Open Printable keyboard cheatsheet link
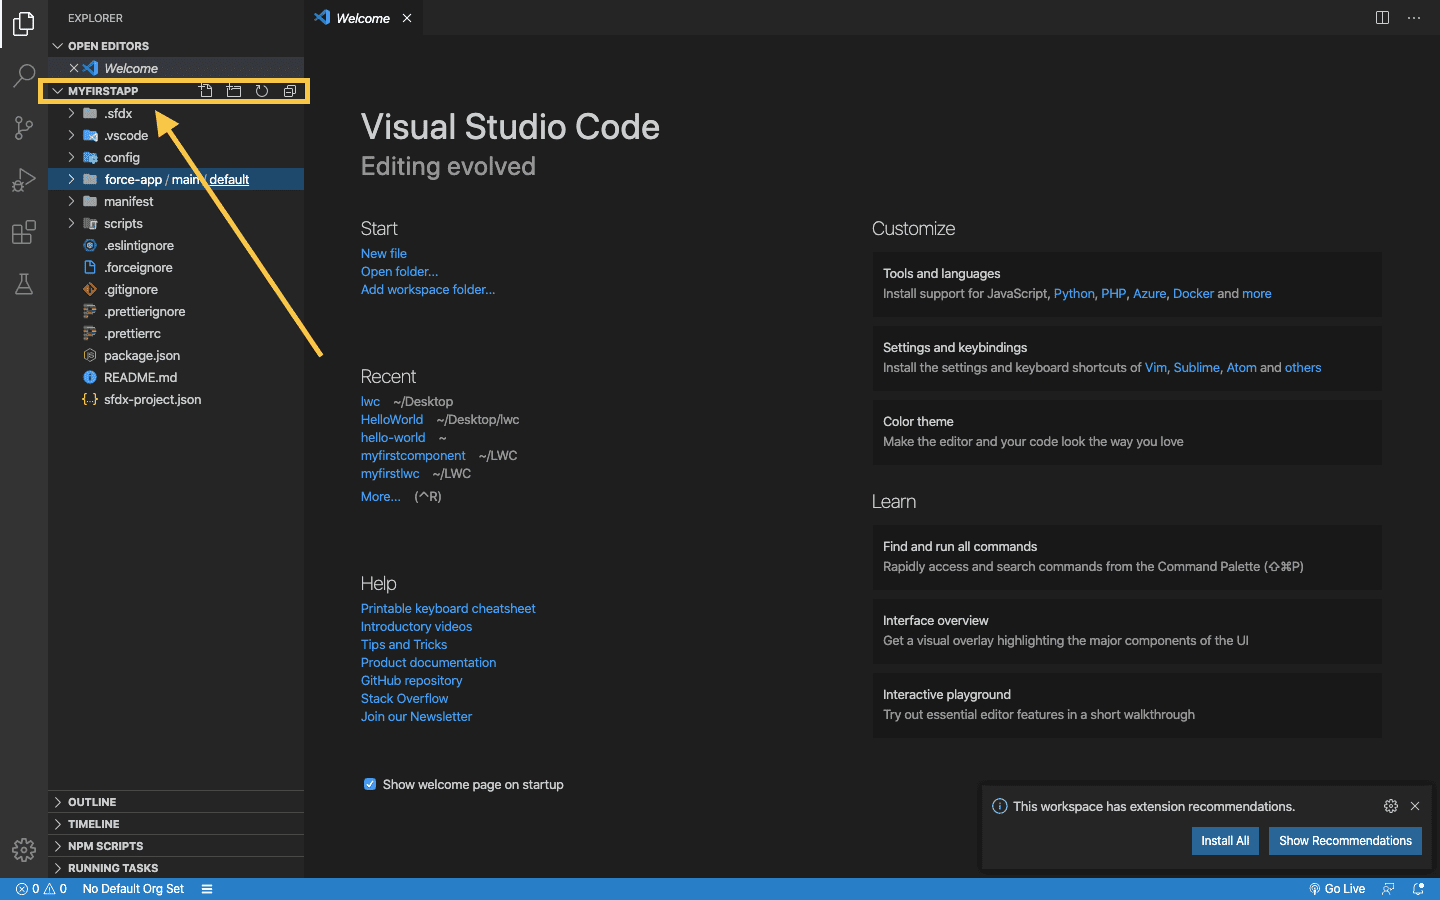The height and width of the screenshot is (900, 1440). coord(448,608)
